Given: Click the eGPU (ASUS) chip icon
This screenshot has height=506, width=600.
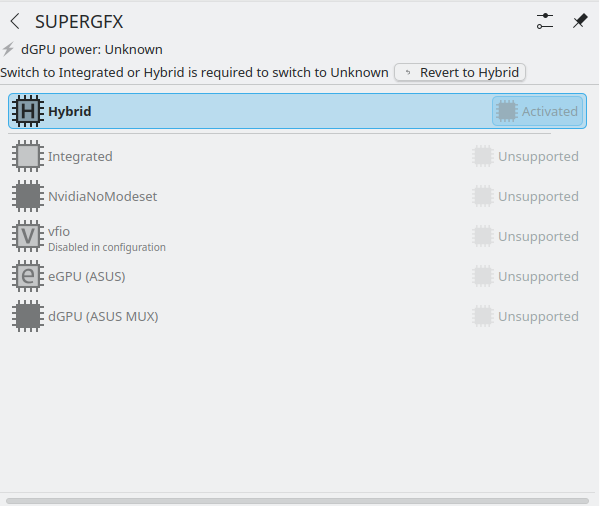Looking at the screenshot, I should (x=28, y=276).
